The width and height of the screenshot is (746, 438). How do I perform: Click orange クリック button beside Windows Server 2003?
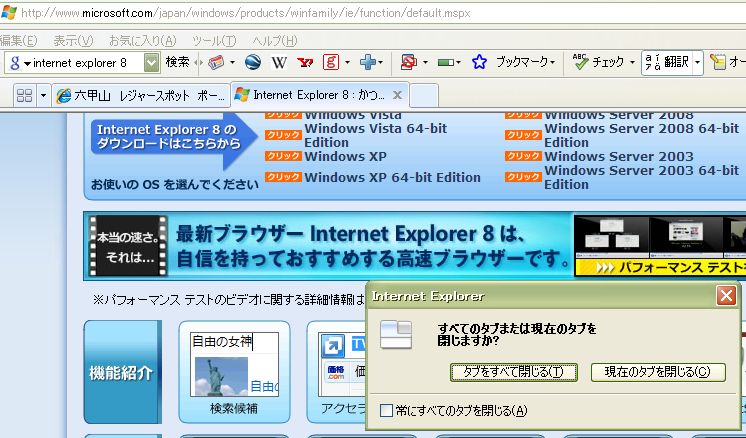click(x=523, y=156)
